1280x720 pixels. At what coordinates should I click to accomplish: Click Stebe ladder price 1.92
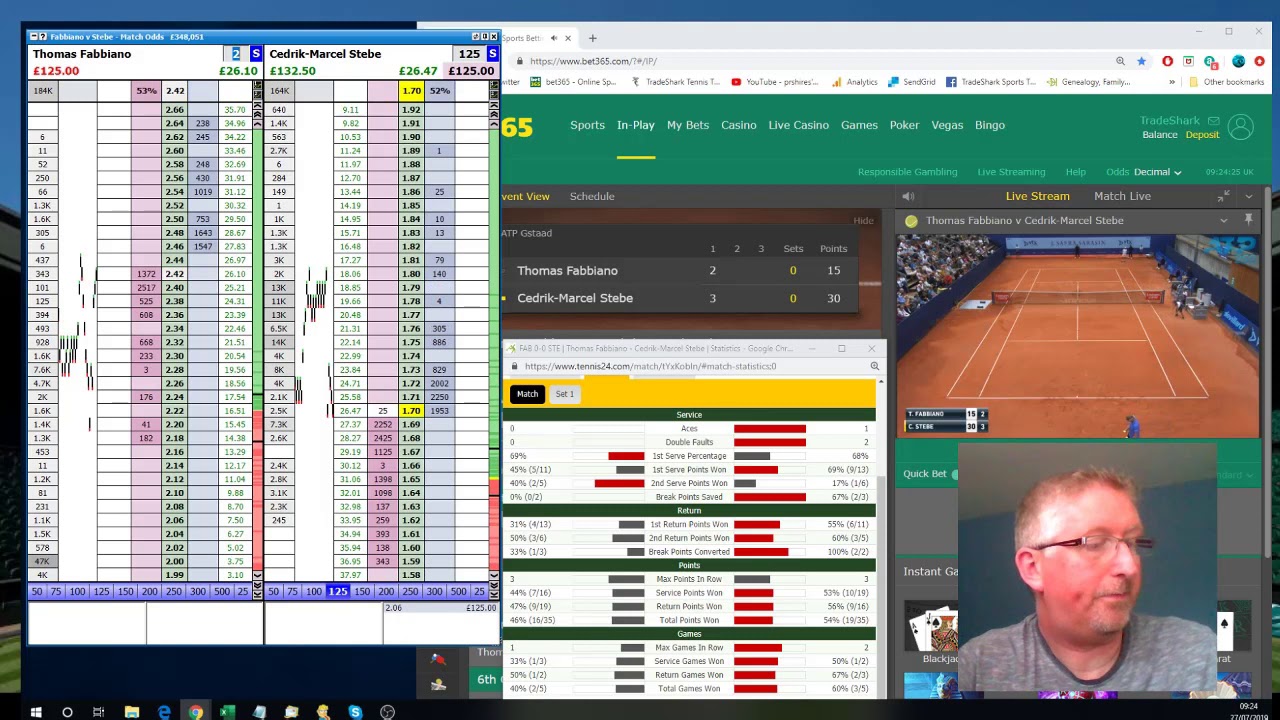(411, 110)
